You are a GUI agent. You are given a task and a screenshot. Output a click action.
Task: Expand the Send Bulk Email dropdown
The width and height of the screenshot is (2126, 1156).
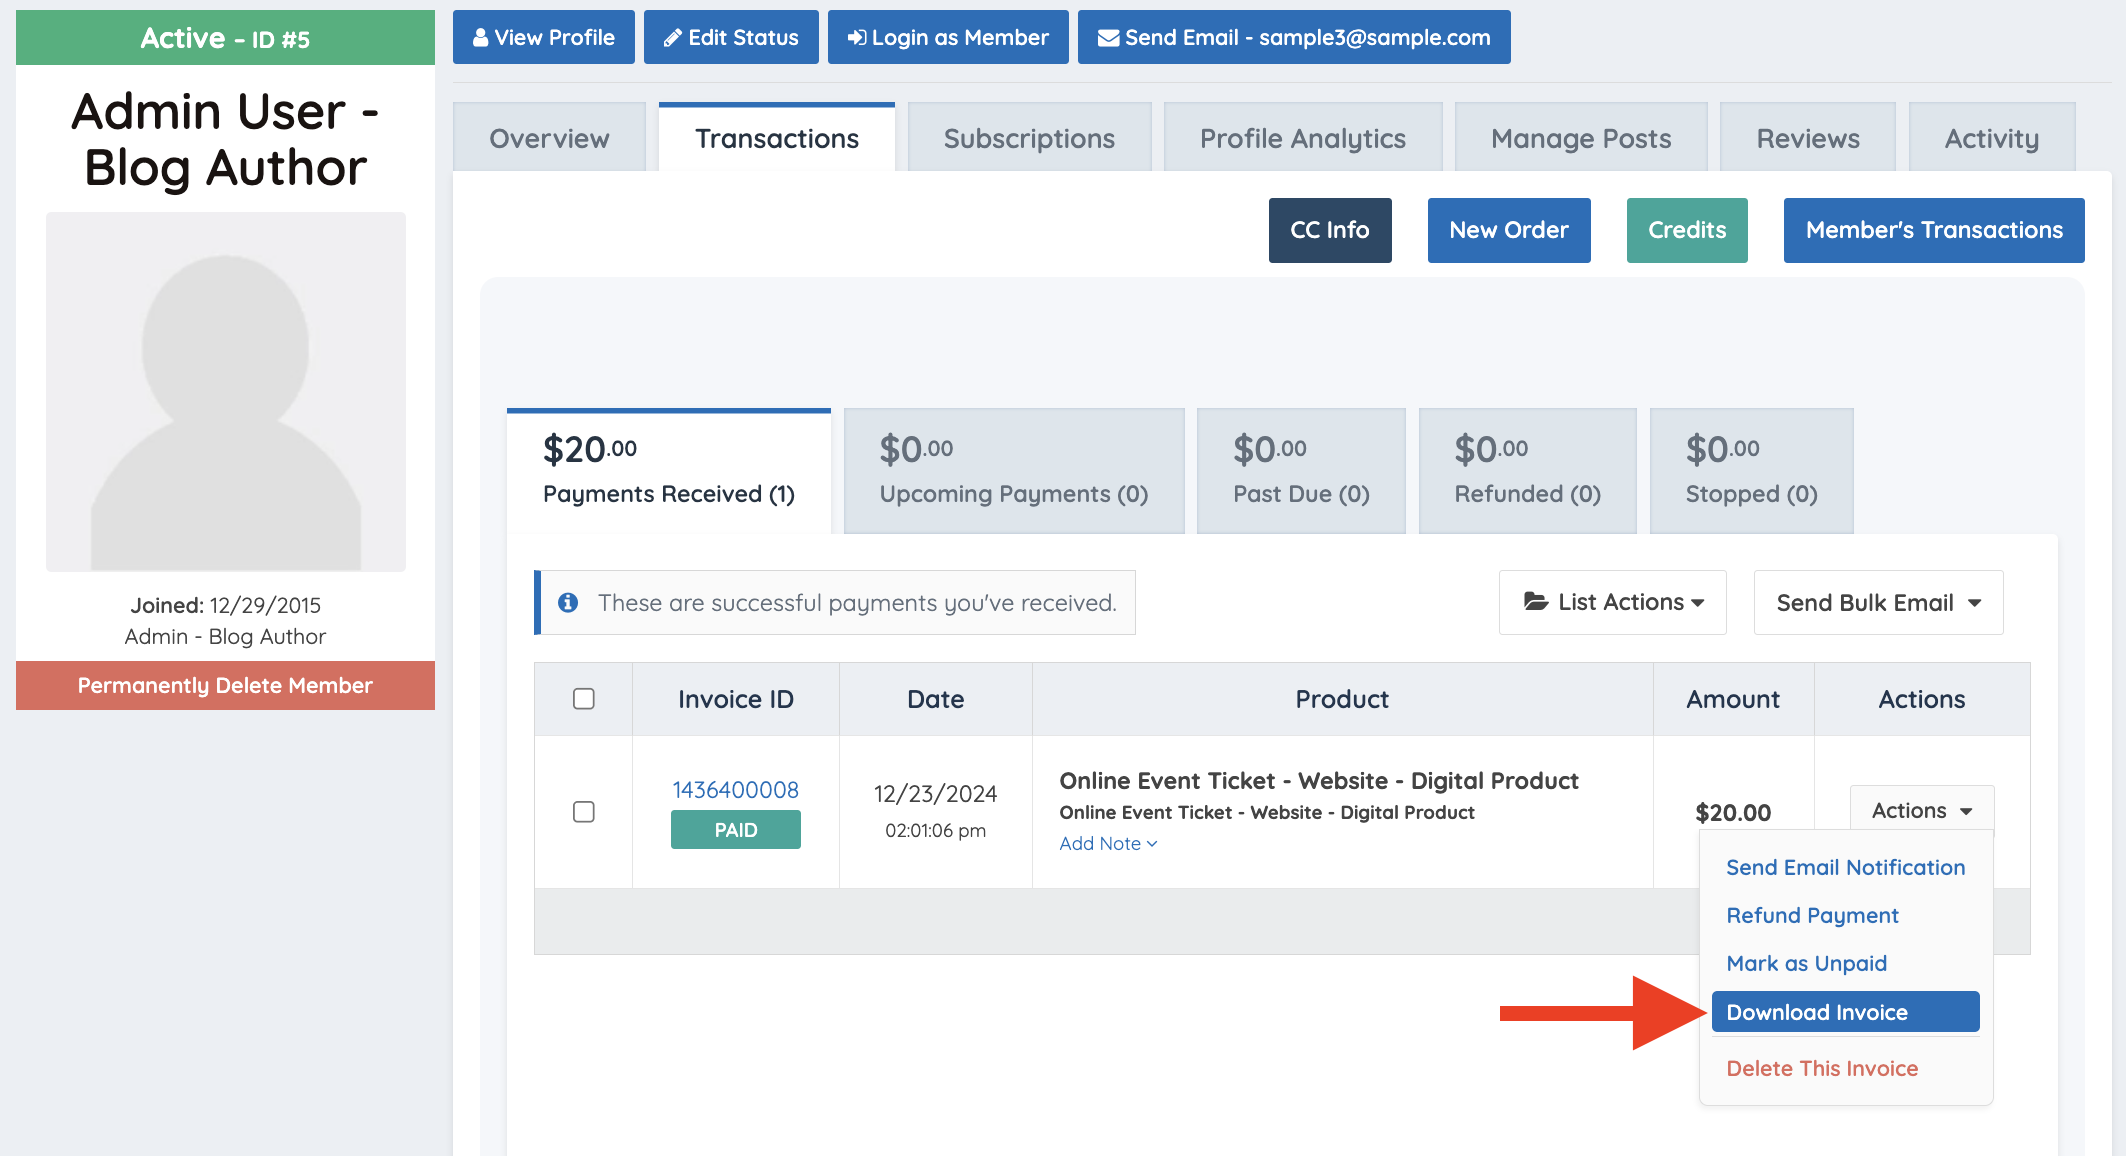pyautogui.click(x=1878, y=603)
